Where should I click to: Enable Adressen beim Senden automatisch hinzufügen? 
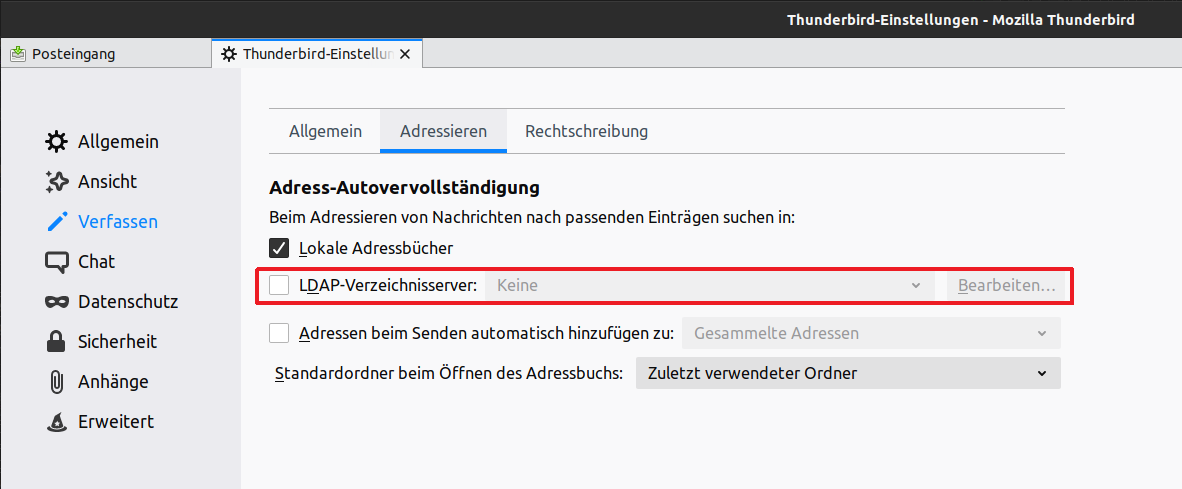279,333
